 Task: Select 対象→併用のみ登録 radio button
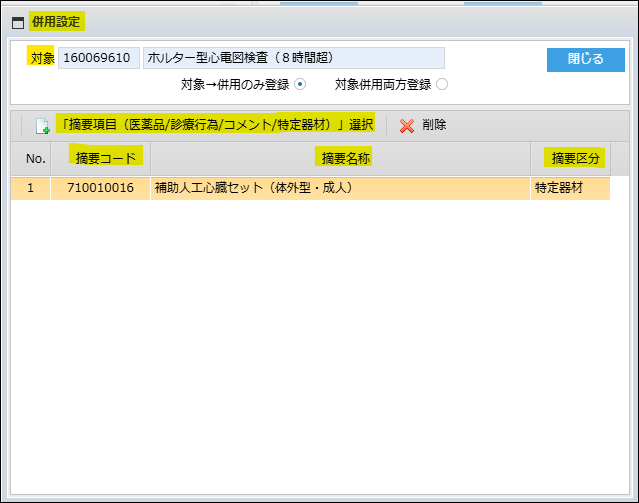point(300,84)
